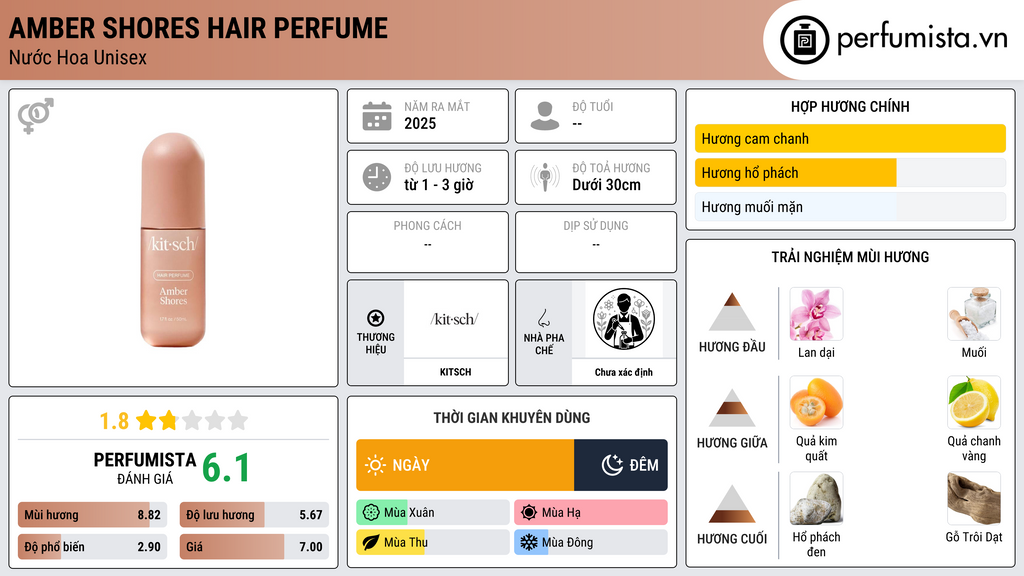Image resolution: width=1024 pixels, height=576 pixels.
Task: Click the green 6.1 Perfumista score
Action: pos(226,468)
